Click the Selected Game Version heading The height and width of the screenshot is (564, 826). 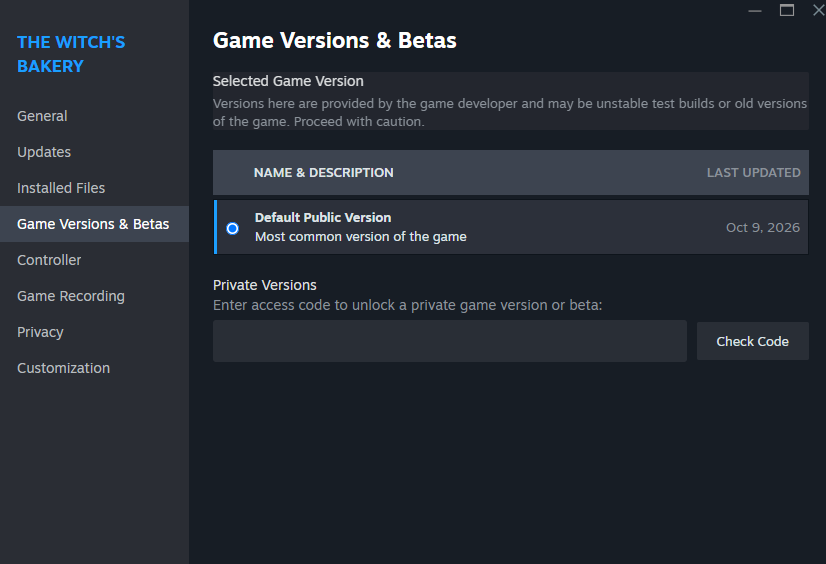[x=288, y=81]
